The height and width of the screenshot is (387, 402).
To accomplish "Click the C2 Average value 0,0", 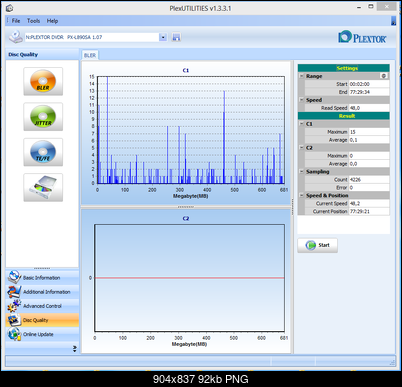I will tap(369, 164).
